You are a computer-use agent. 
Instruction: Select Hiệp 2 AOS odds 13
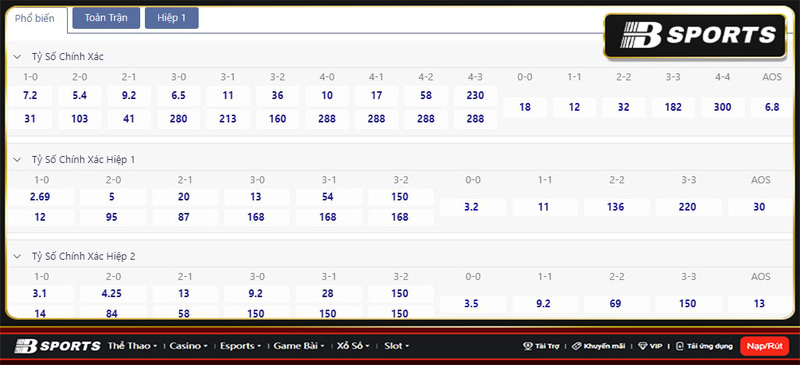pyautogui.click(x=760, y=304)
